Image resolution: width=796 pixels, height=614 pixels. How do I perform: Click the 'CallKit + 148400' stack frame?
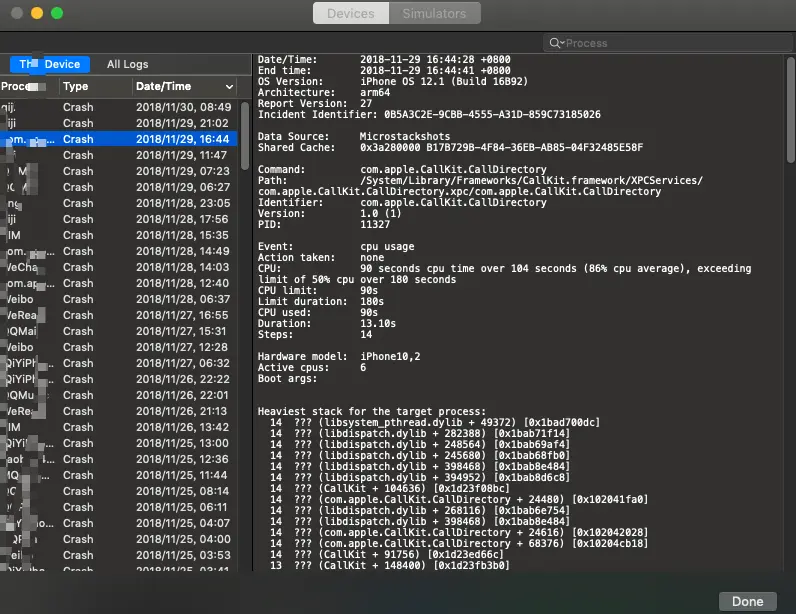click(389, 565)
